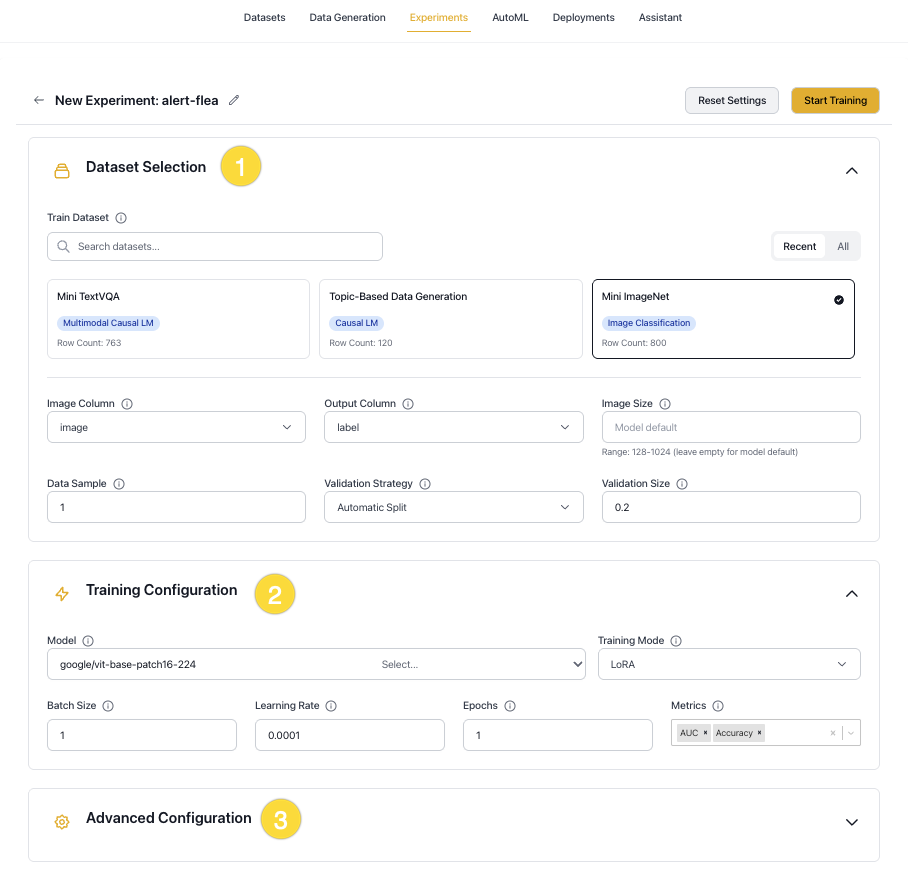This screenshot has height=887, width=908.
Task: Click info icon beside Image Size label
Action: [665, 404]
